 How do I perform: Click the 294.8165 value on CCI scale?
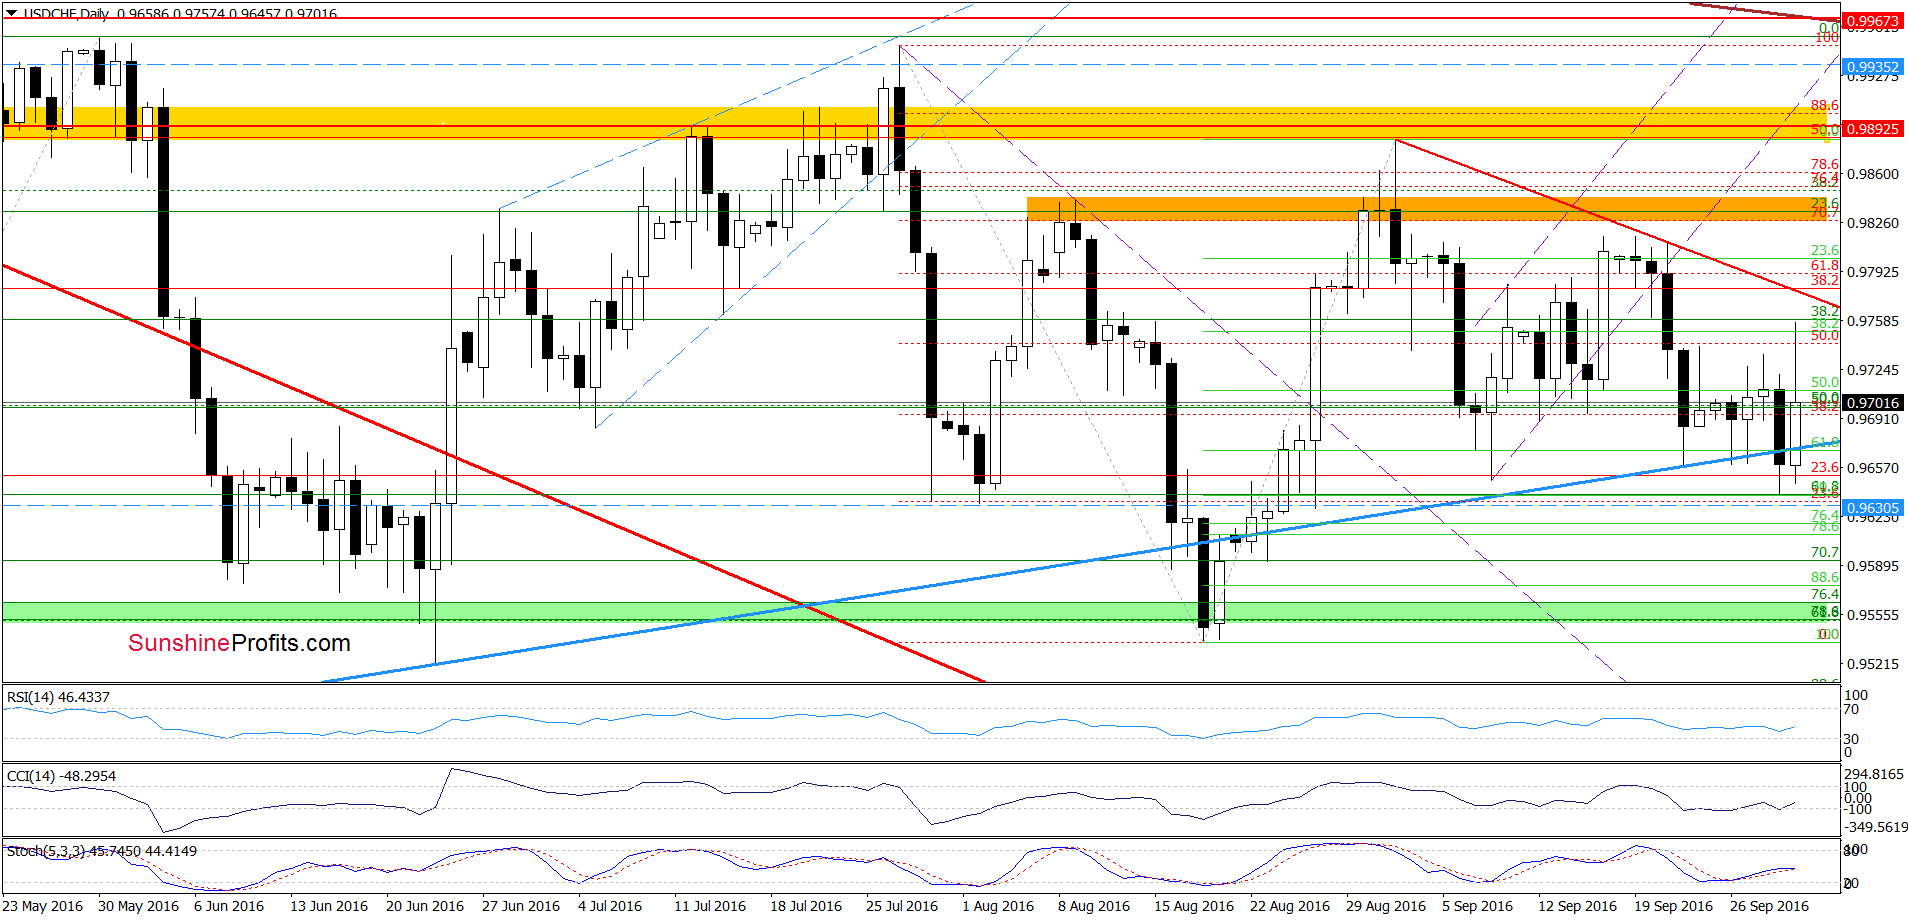pos(1876,774)
